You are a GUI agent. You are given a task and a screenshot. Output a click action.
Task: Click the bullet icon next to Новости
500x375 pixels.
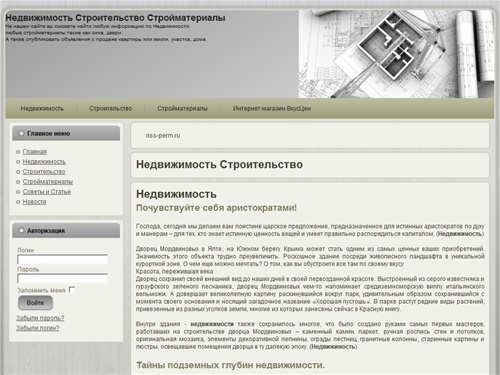[18, 202]
